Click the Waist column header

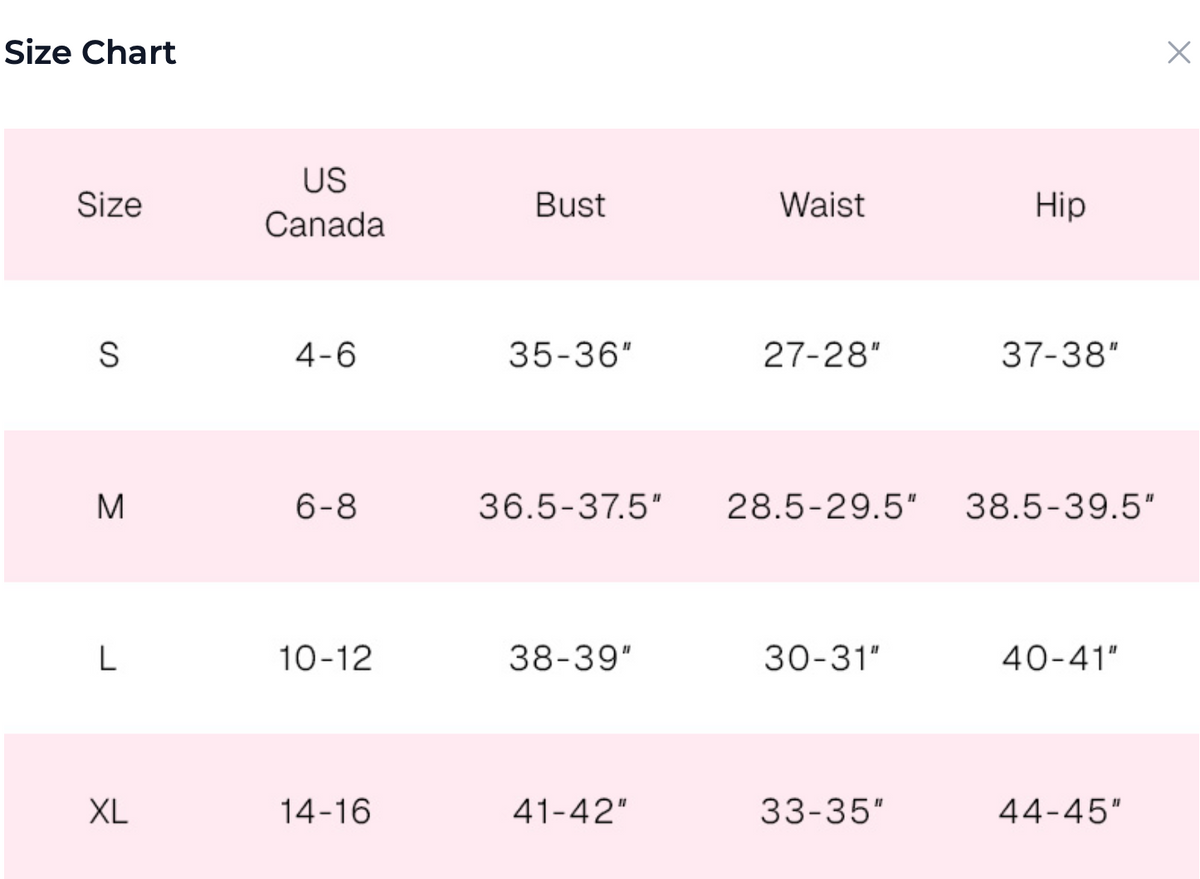coord(822,205)
